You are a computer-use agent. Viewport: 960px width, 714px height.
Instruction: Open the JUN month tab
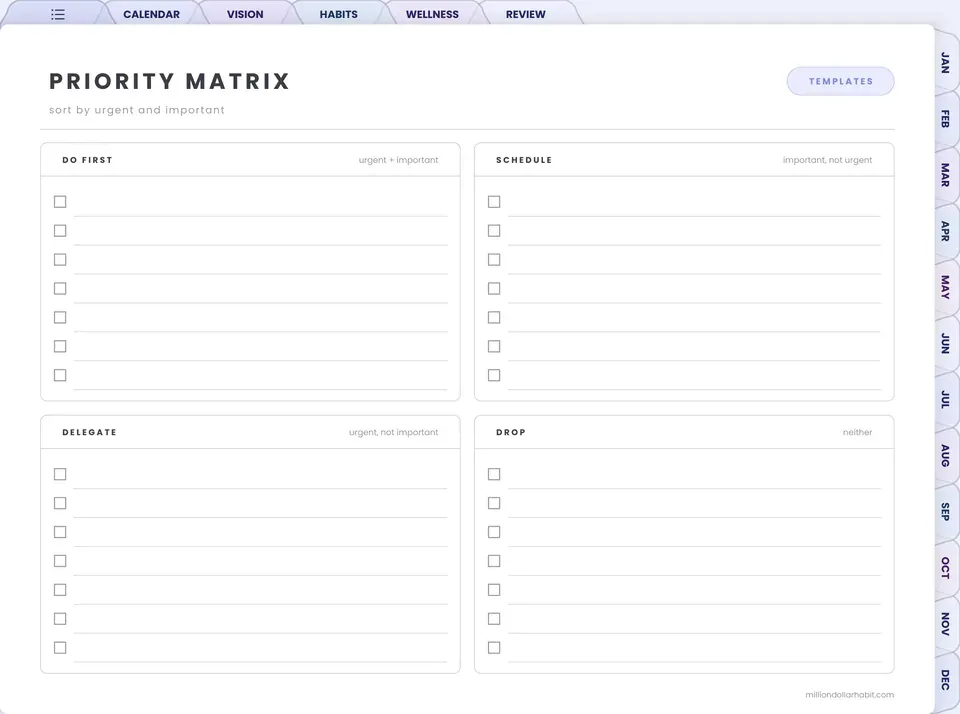pos(945,343)
